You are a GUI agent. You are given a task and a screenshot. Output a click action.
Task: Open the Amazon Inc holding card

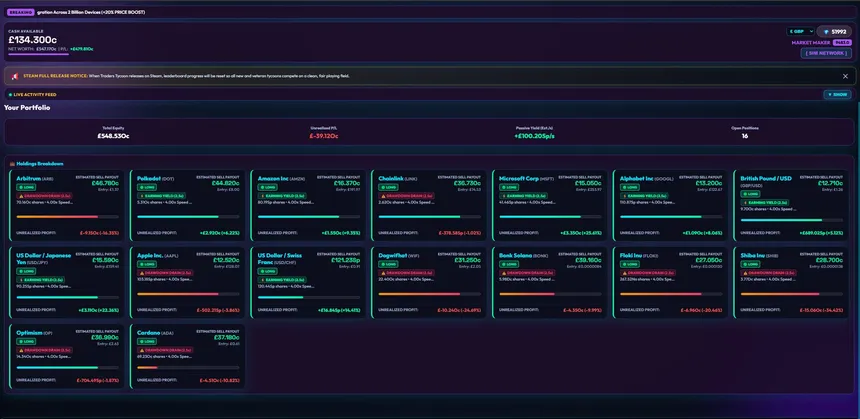(x=308, y=206)
